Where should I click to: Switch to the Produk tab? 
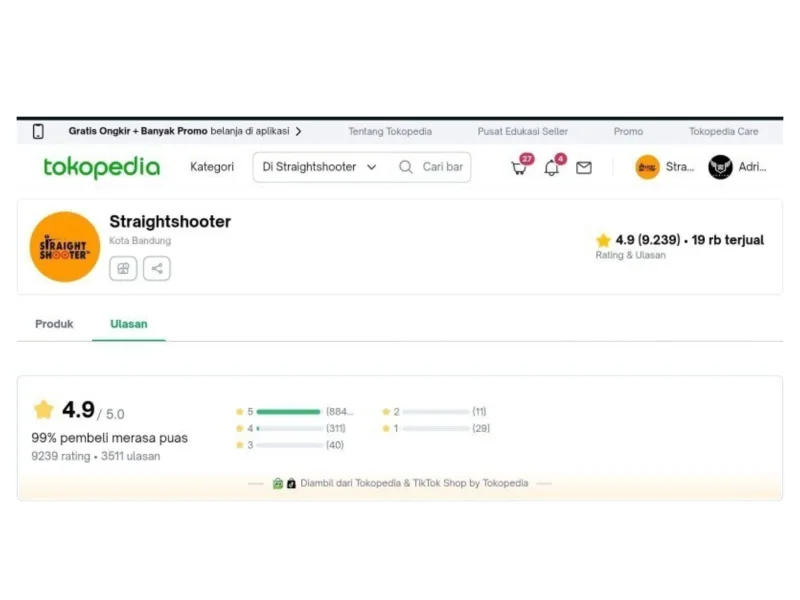click(x=54, y=324)
